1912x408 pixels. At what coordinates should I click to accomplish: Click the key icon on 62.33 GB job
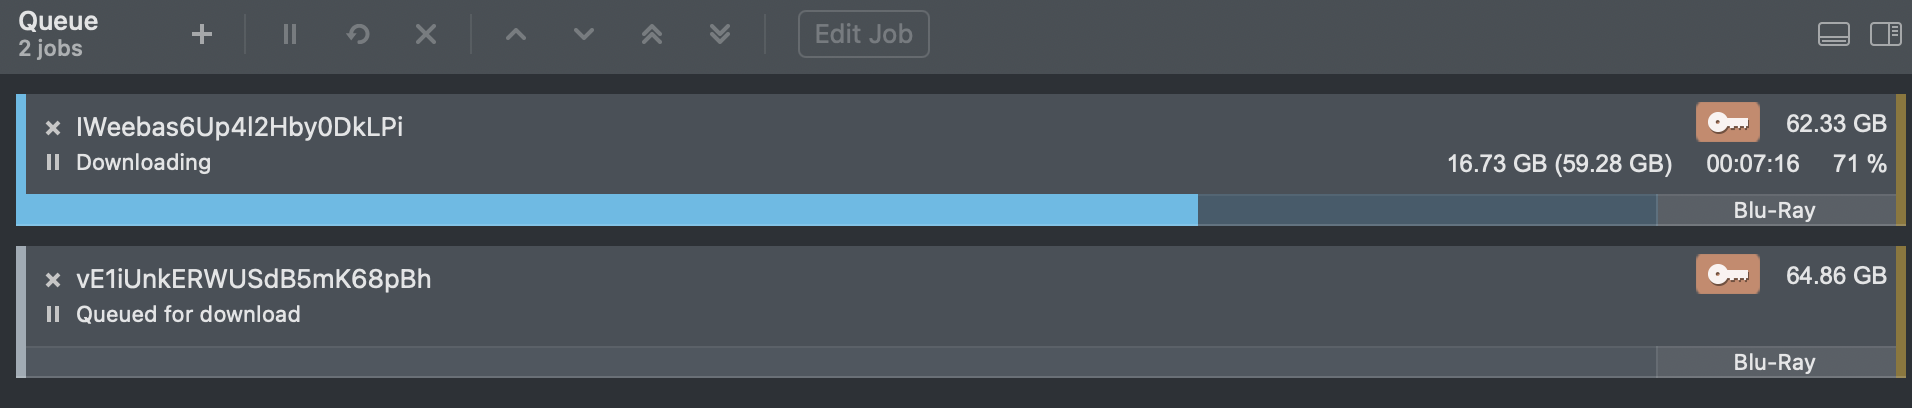[1728, 122]
